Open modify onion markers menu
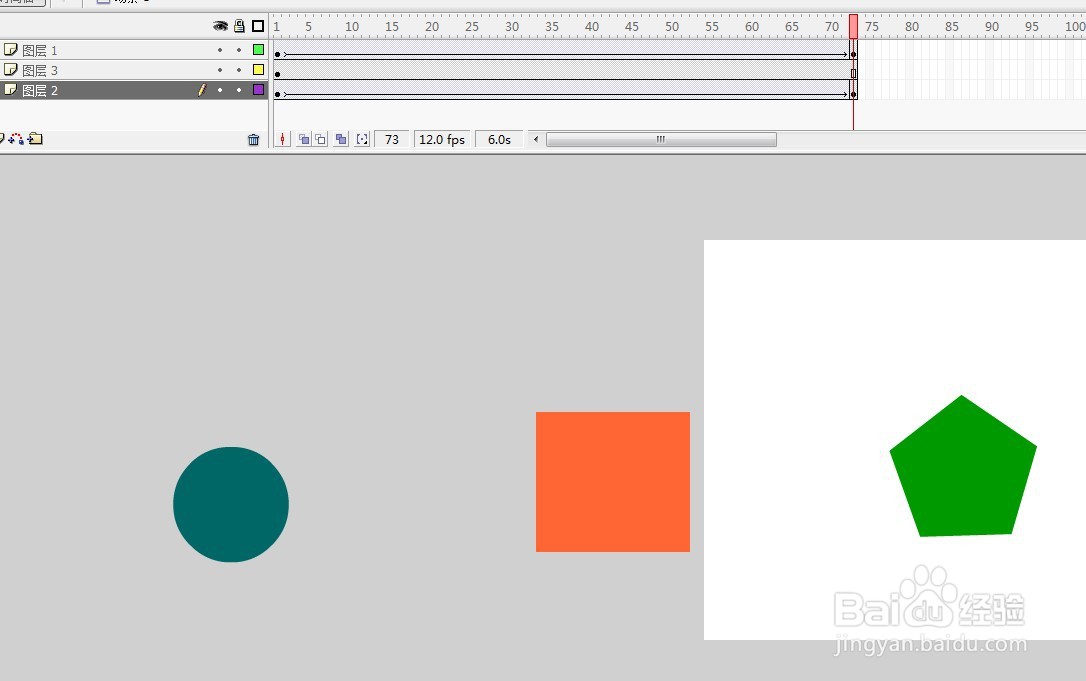Image resolution: width=1086 pixels, height=681 pixels. pyautogui.click(x=362, y=139)
